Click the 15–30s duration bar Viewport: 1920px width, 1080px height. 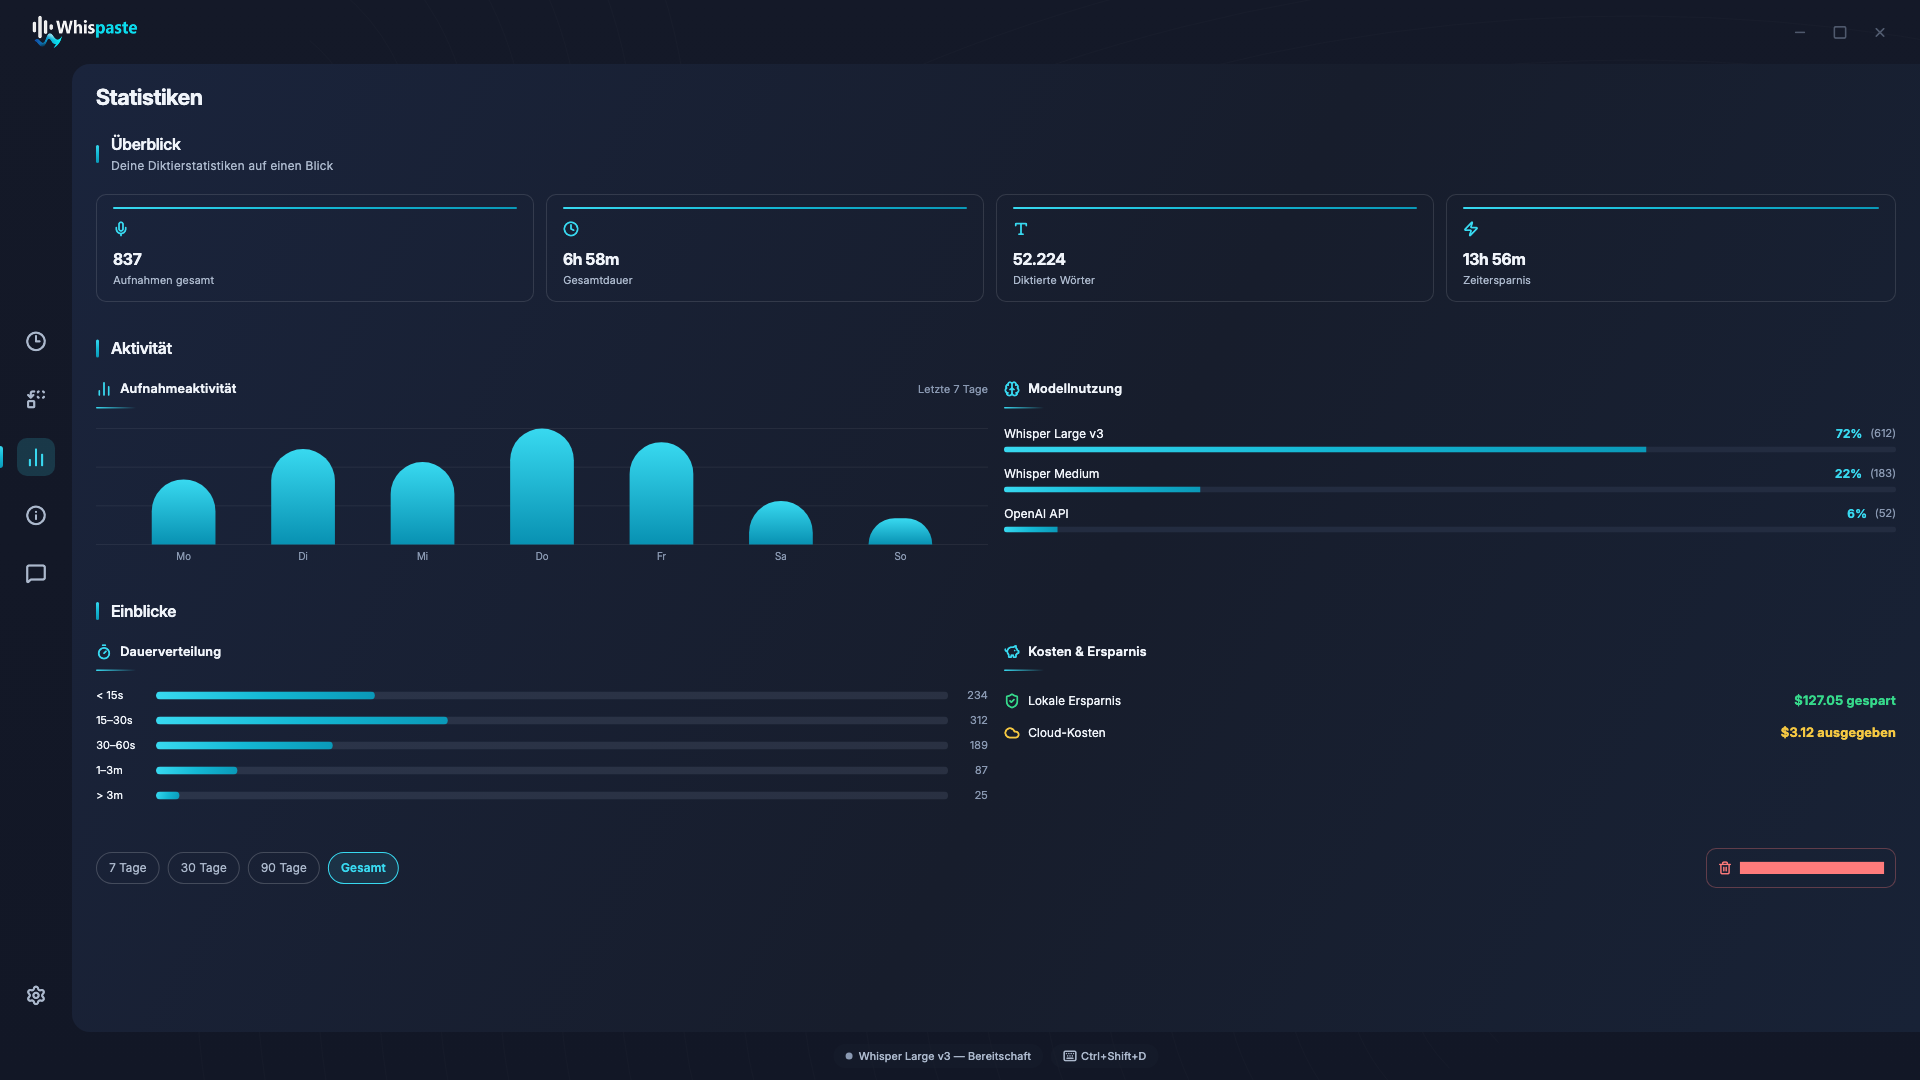[x=552, y=720]
